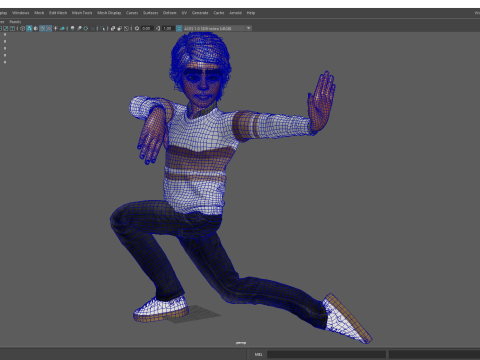Open the Help menu
This screenshot has height=360, width=480.
point(251,13)
